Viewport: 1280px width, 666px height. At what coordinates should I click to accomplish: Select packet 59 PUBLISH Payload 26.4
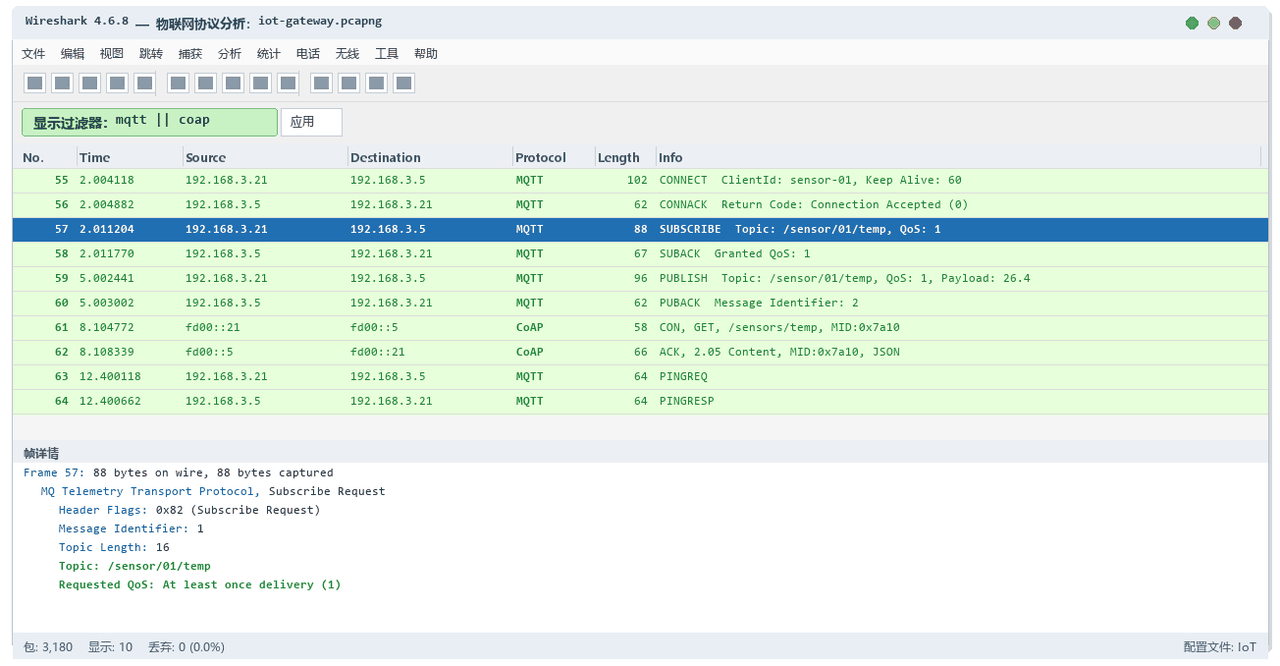pyautogui.click(x=640, y=278)
